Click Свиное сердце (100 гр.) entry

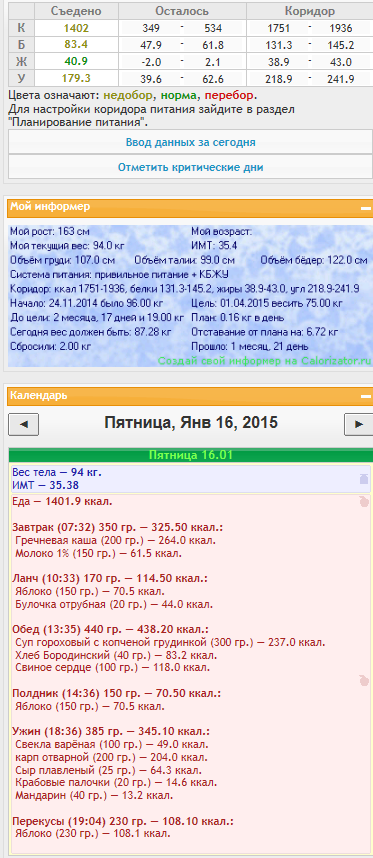112,668
